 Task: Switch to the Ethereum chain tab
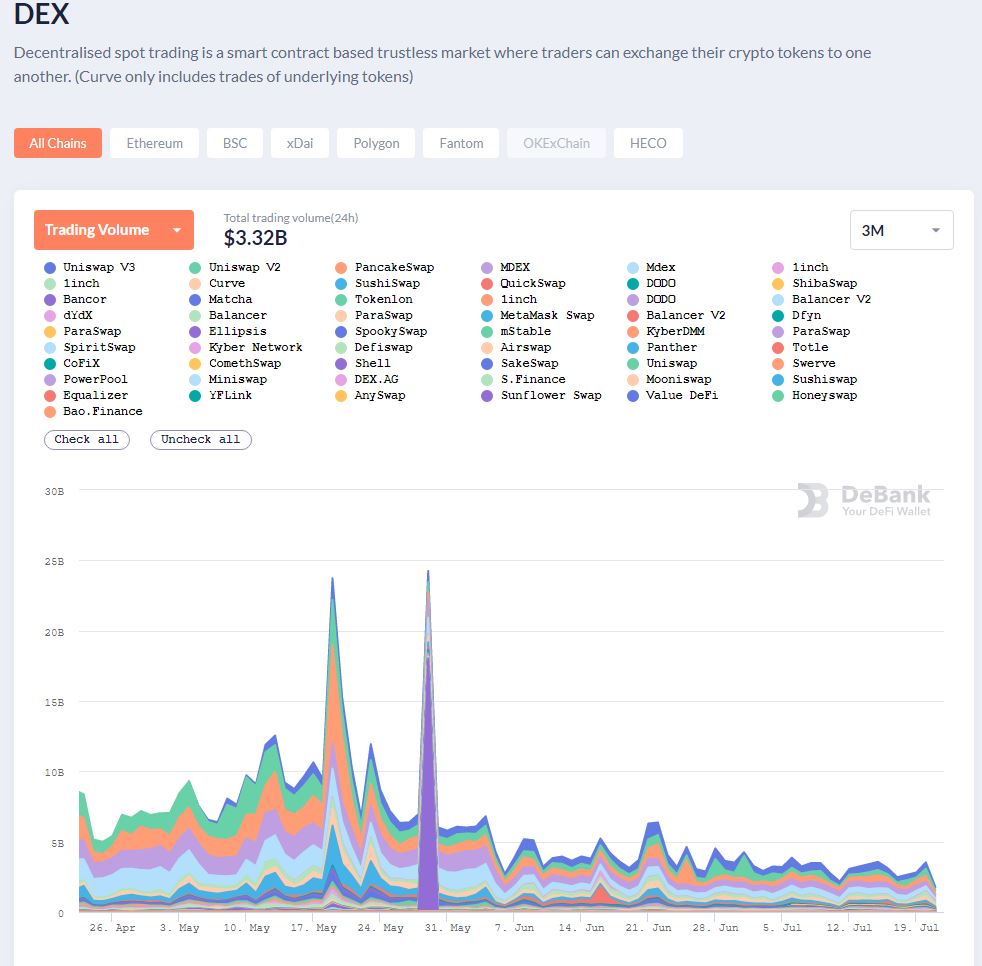[155, 143]
